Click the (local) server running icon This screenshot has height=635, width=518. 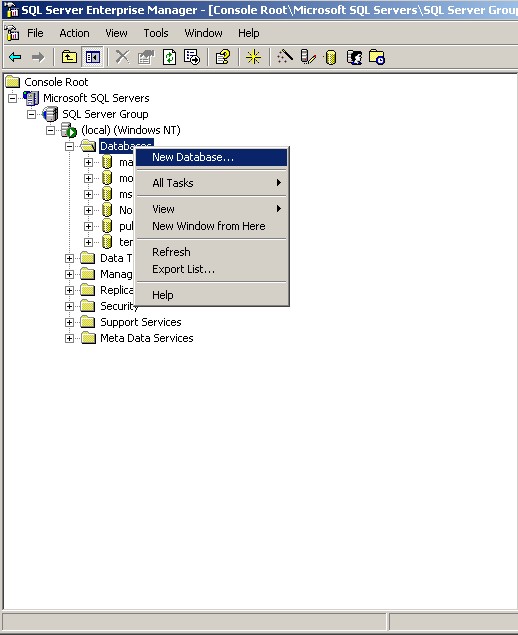pos(69,130)
